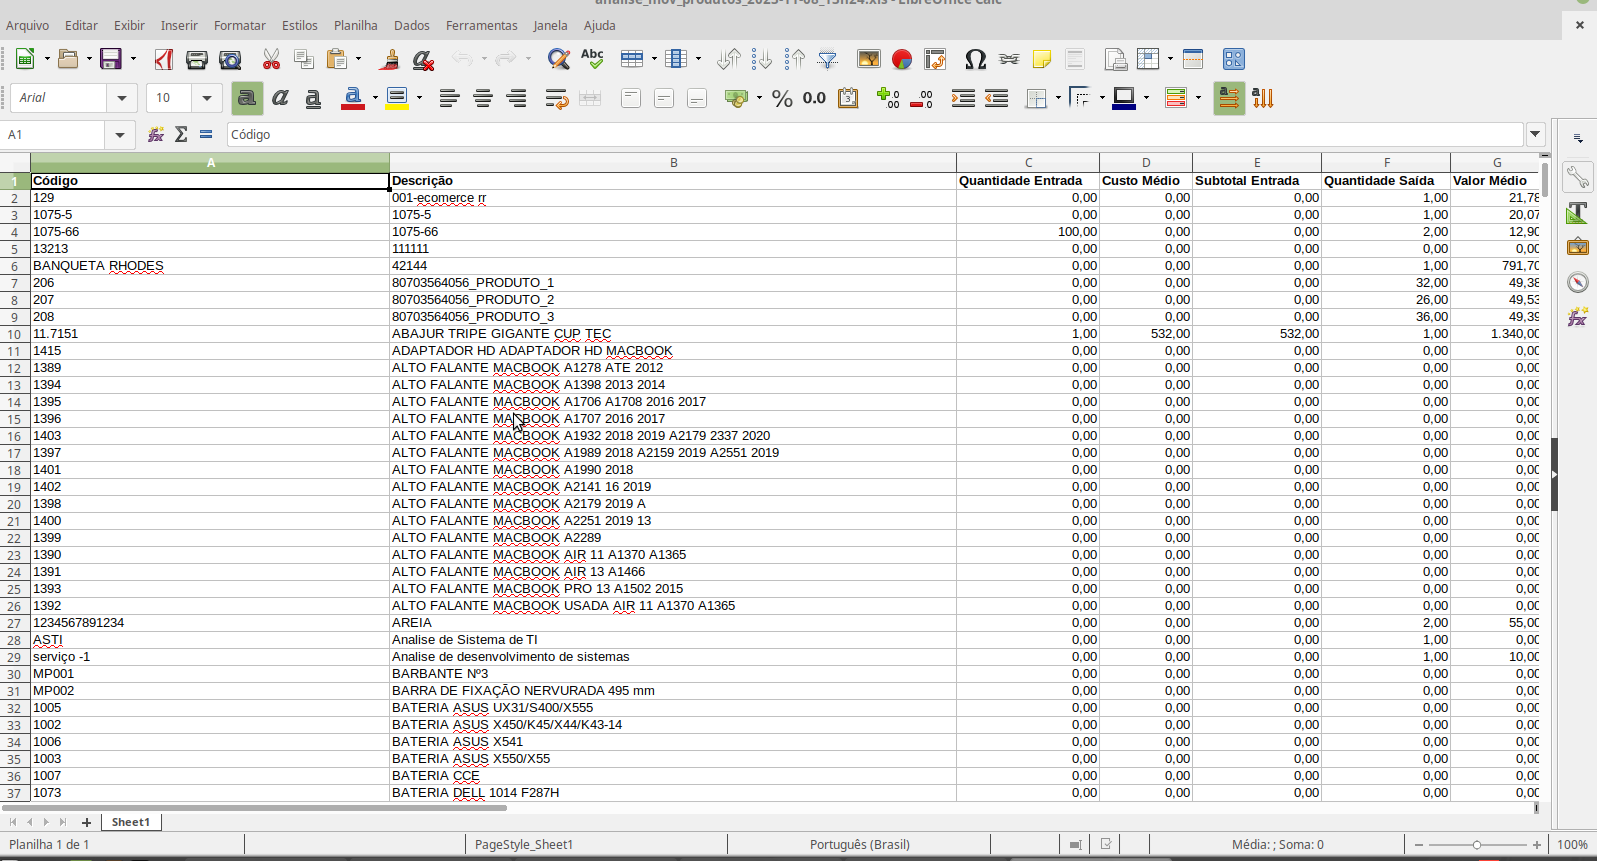1597x861 pixels.
Task: Open Find and Replace
Action: click(x=559, y=59)
